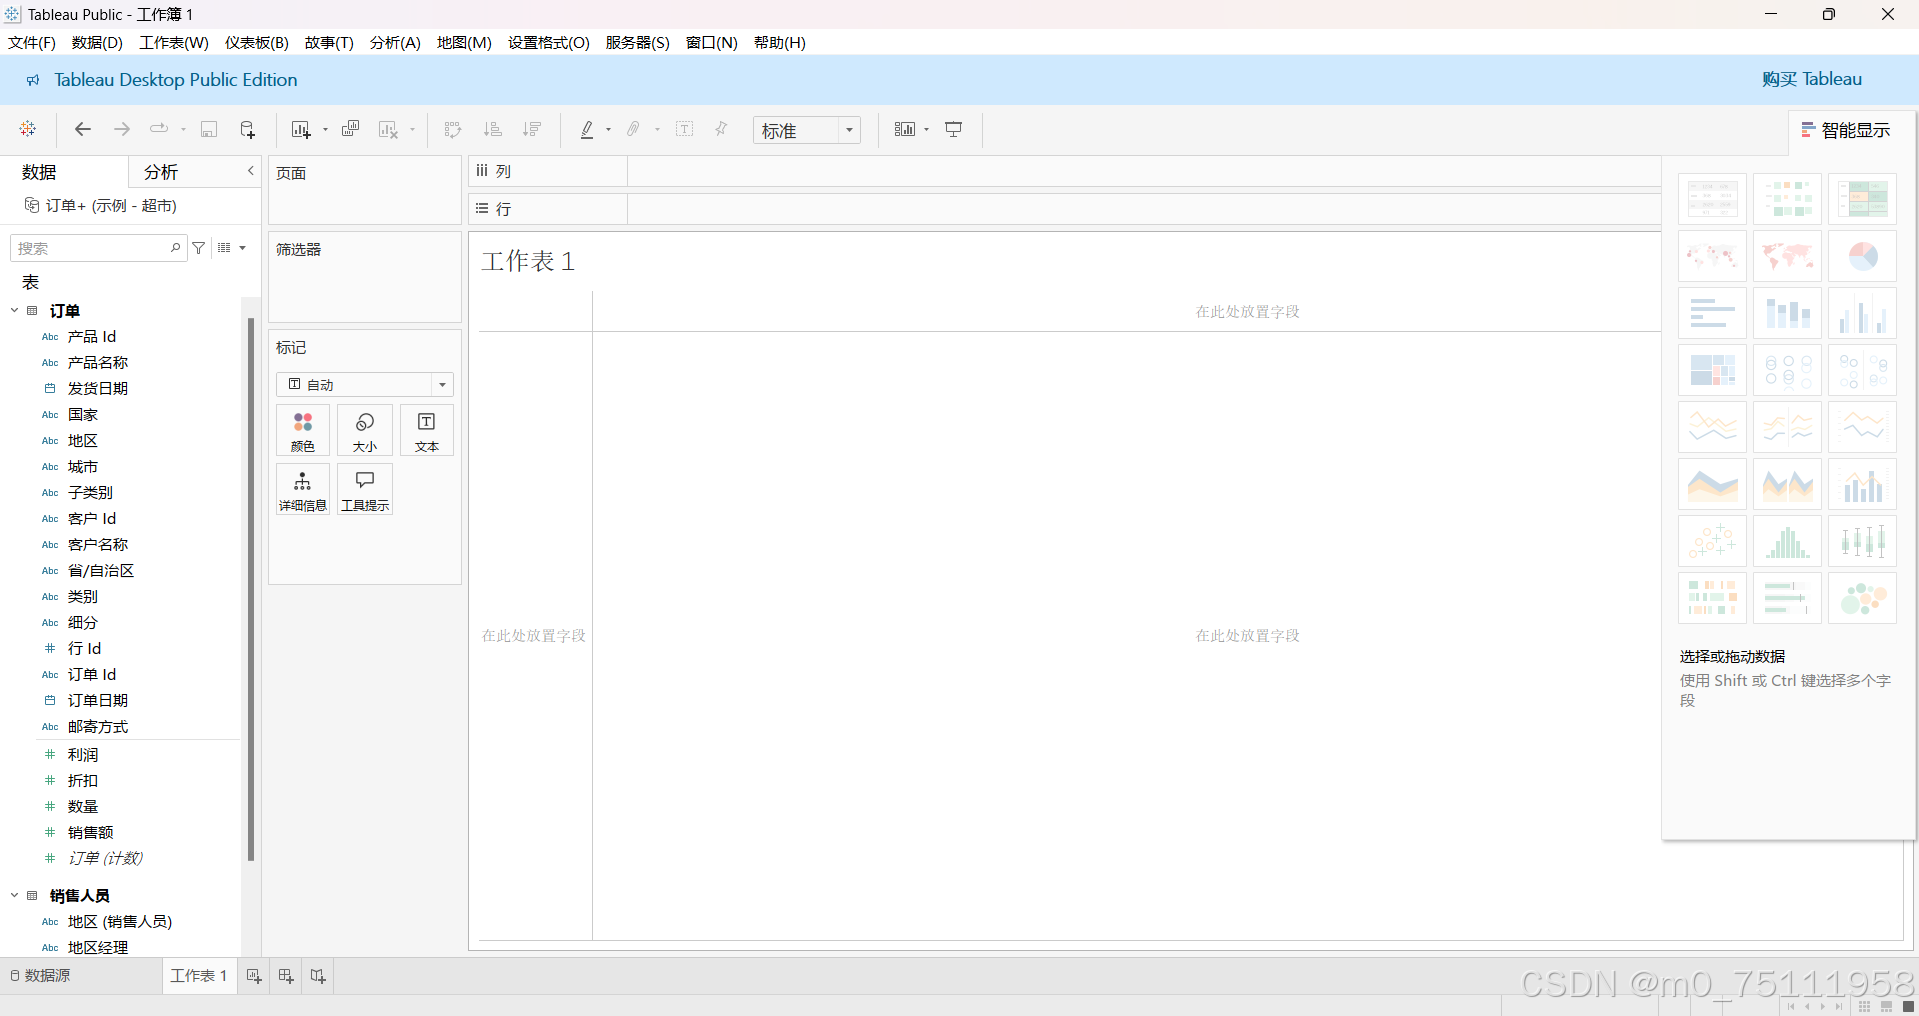Image resolution: width=1919 pixels, height=1016 pixels.
Task: Select the 订单日期 date field
Action: coord(98,700)
